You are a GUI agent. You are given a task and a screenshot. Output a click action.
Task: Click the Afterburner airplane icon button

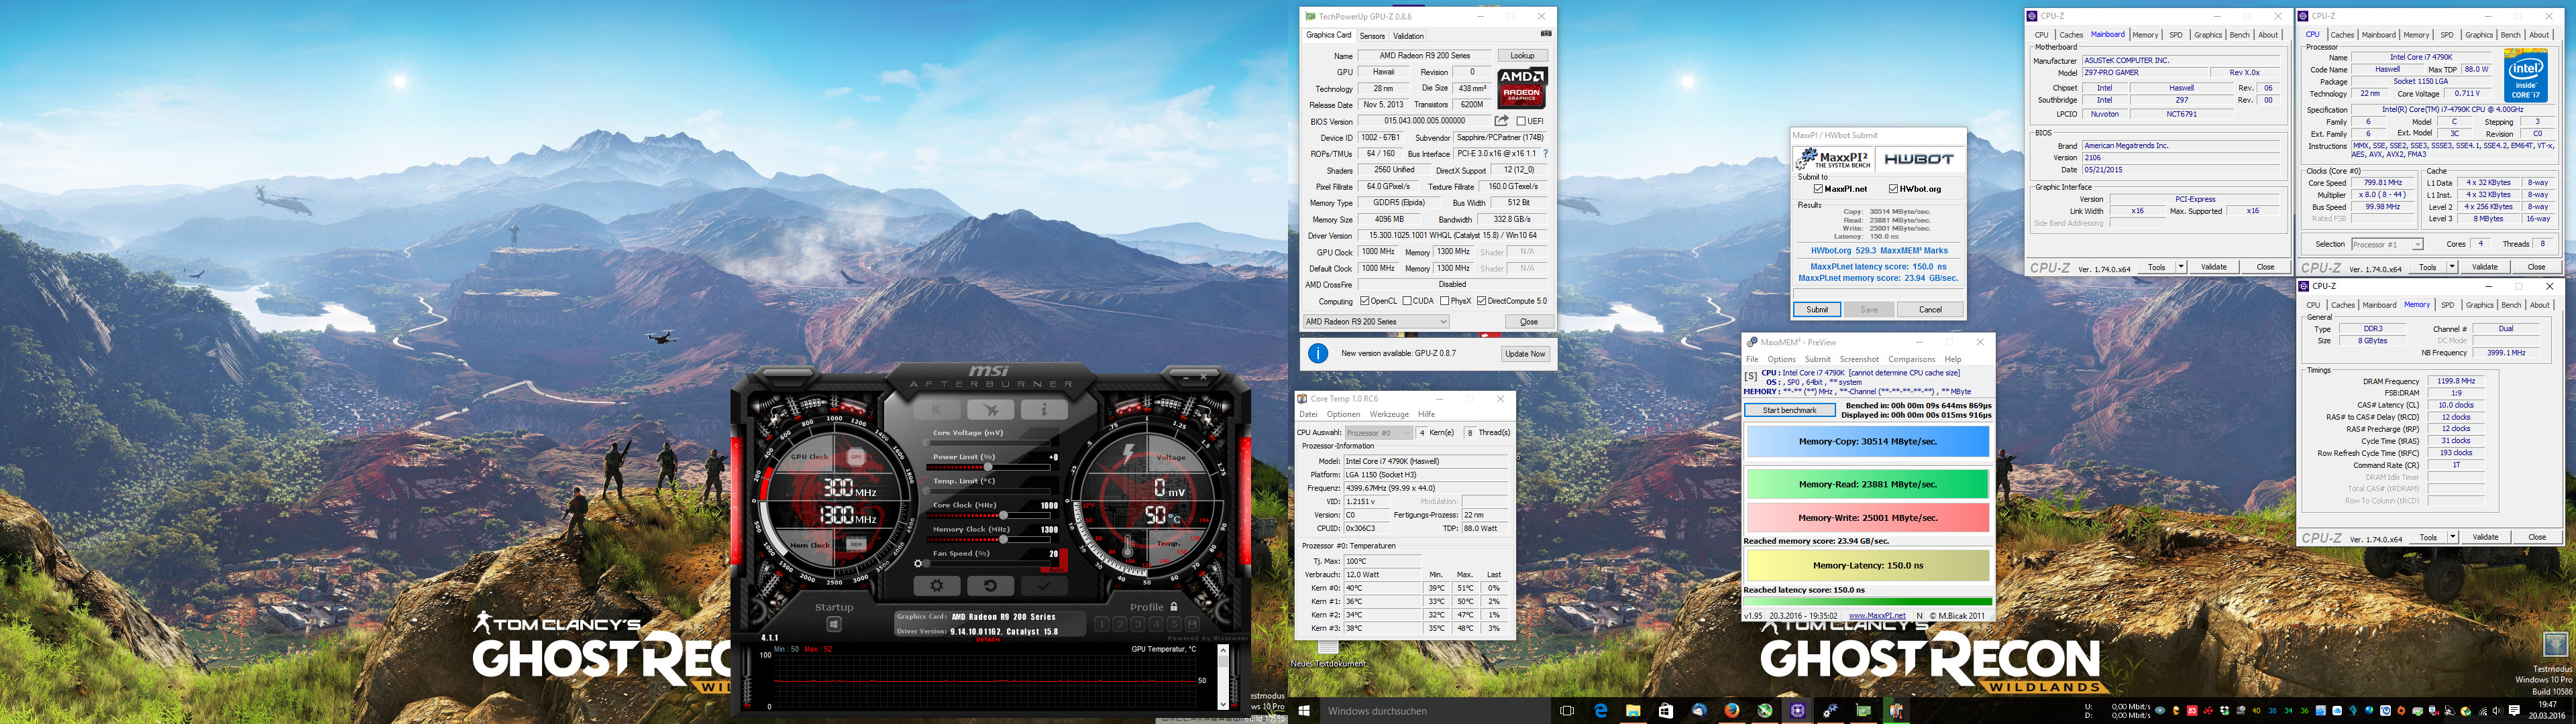(x=990, y=410)
